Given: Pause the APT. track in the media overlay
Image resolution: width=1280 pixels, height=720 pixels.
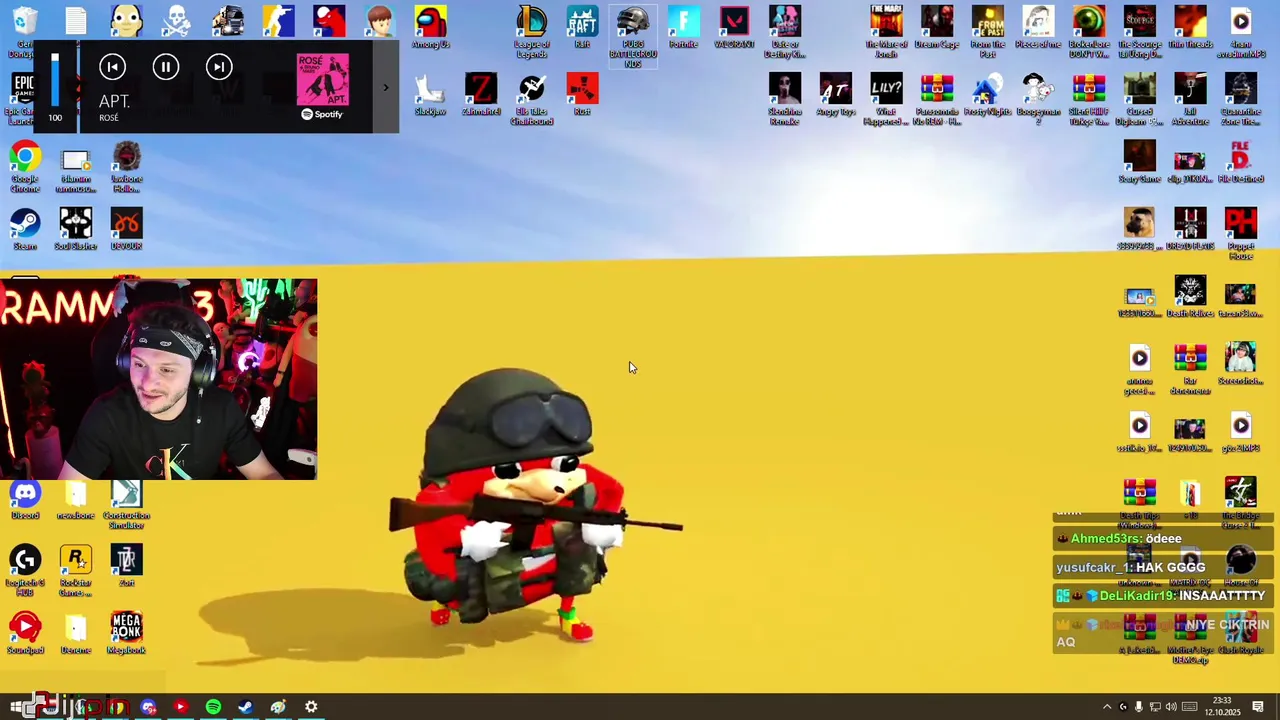Looking at the screenshot, I should (166, 67).
